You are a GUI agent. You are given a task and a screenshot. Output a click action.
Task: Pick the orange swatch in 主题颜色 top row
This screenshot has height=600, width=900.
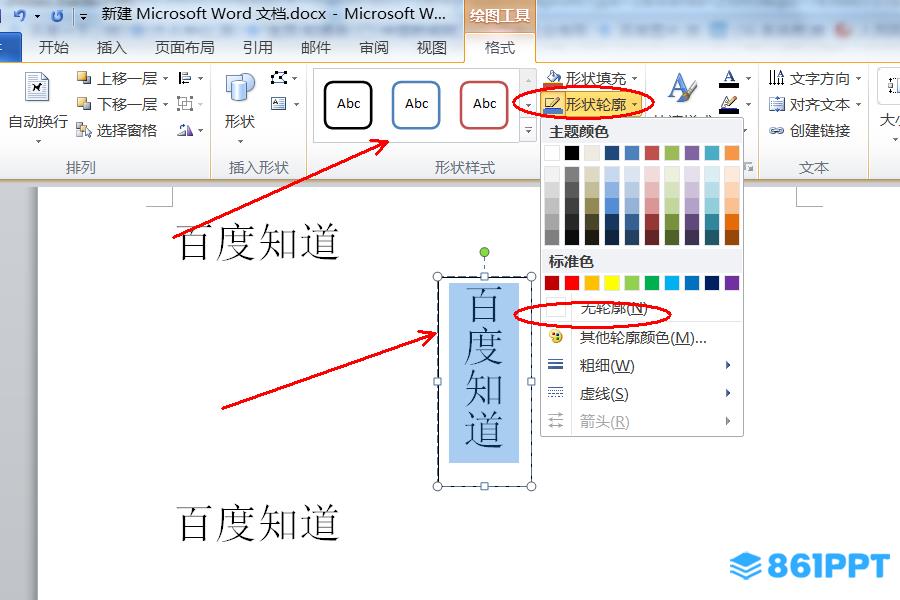(732, 153)
